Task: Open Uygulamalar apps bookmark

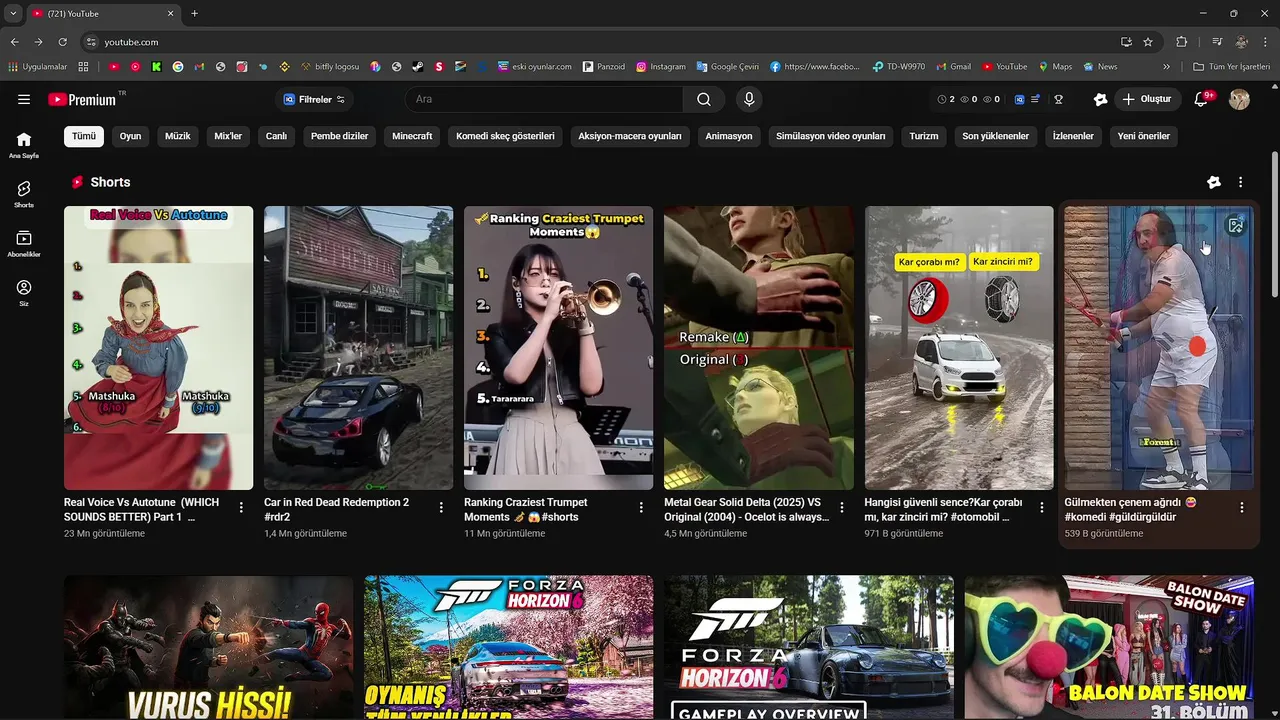Action: click(x=38, y=67)
